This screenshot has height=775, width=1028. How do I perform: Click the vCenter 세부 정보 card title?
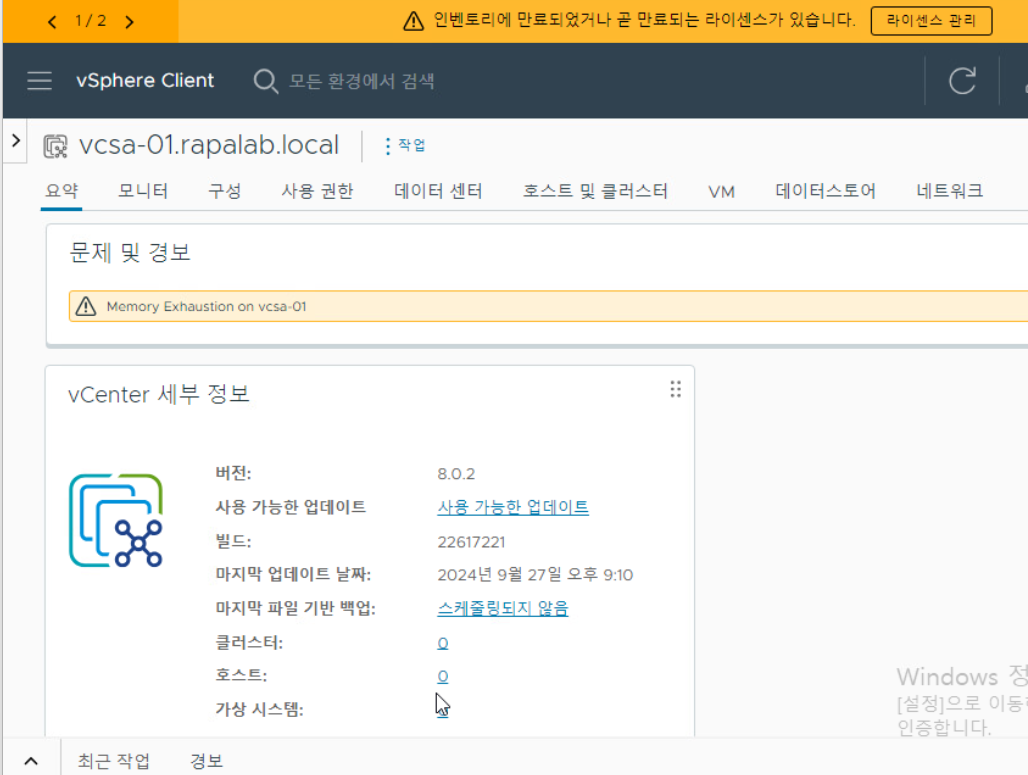pos(159,395)
